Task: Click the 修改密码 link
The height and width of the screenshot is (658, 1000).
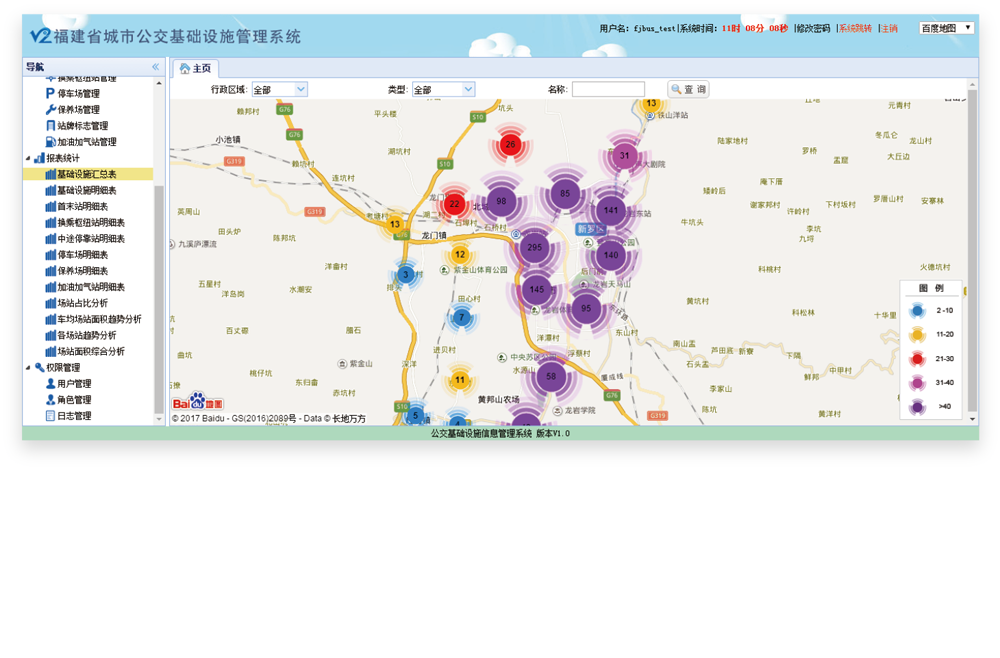Action: pyautogui.click(x=813, y=29)
